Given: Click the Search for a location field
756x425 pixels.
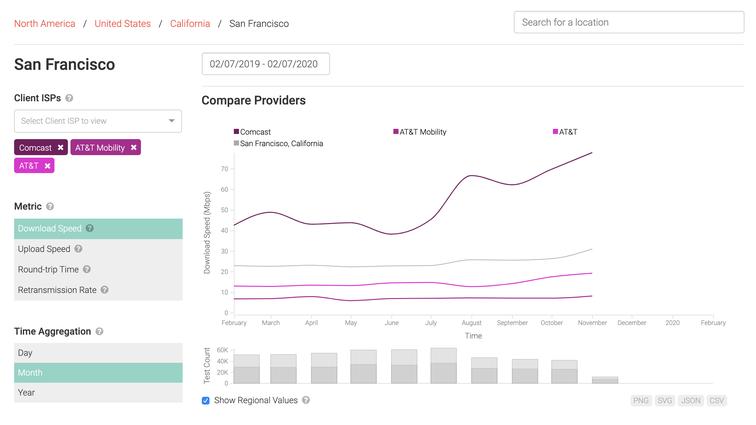Looking at the screenshot, I should 628,22.
